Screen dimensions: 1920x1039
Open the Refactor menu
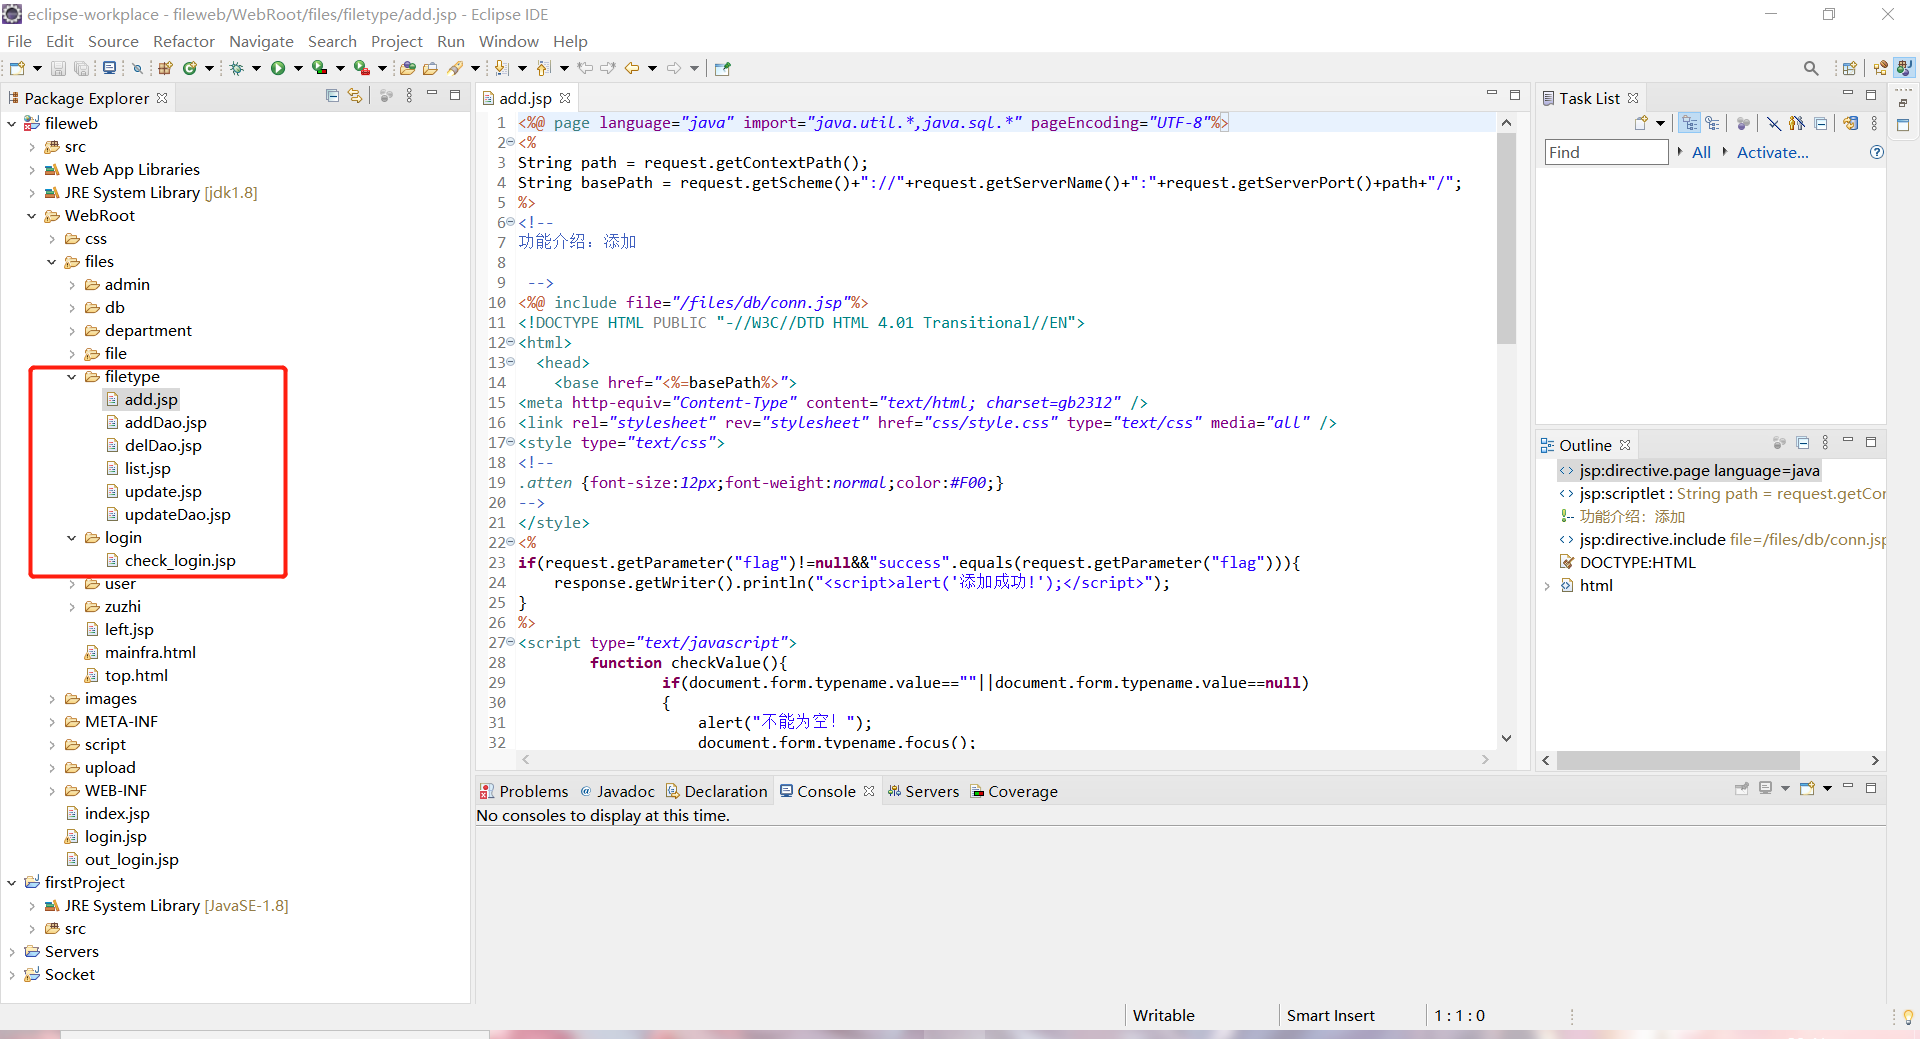click(184, 41)
